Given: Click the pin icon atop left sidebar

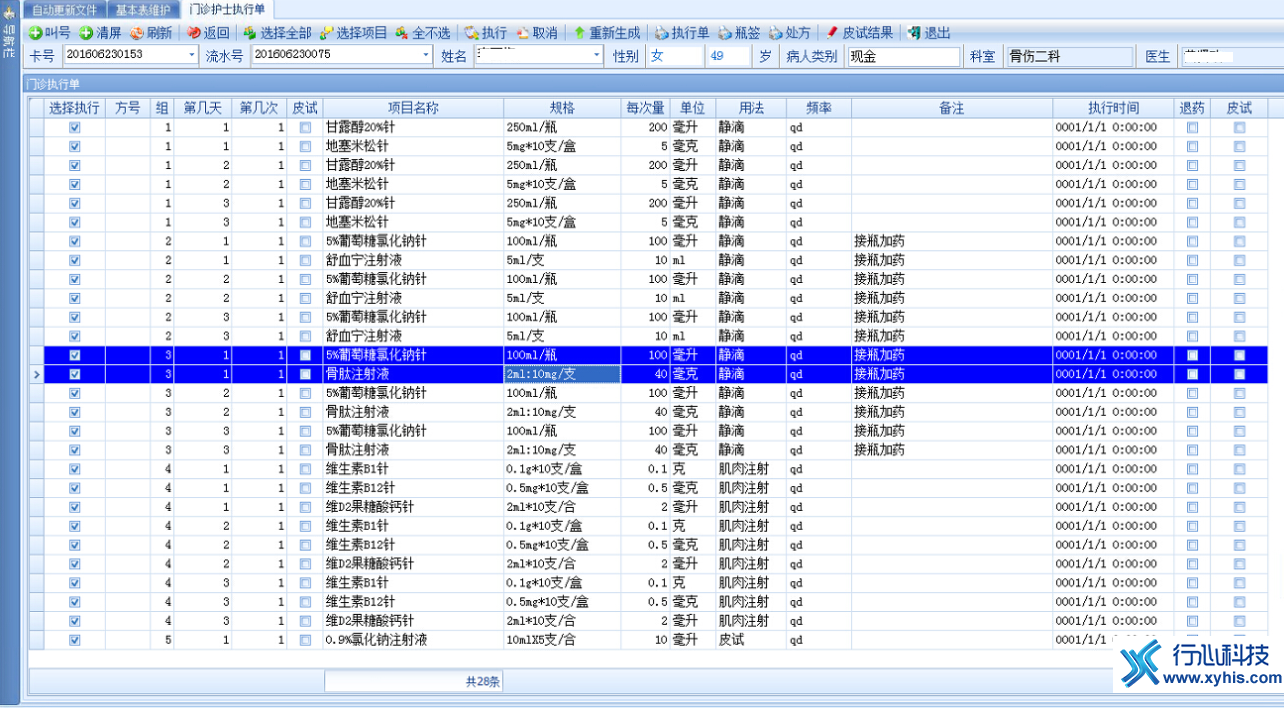Looking at the screenshot, I should pos(8,12).
